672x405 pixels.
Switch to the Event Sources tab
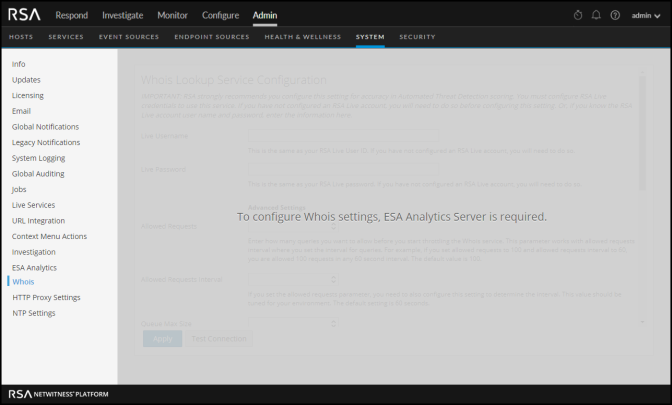130,37
